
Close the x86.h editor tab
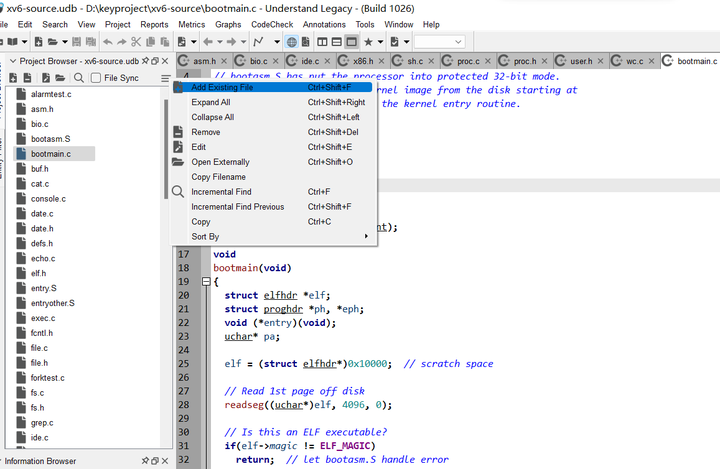383,62
